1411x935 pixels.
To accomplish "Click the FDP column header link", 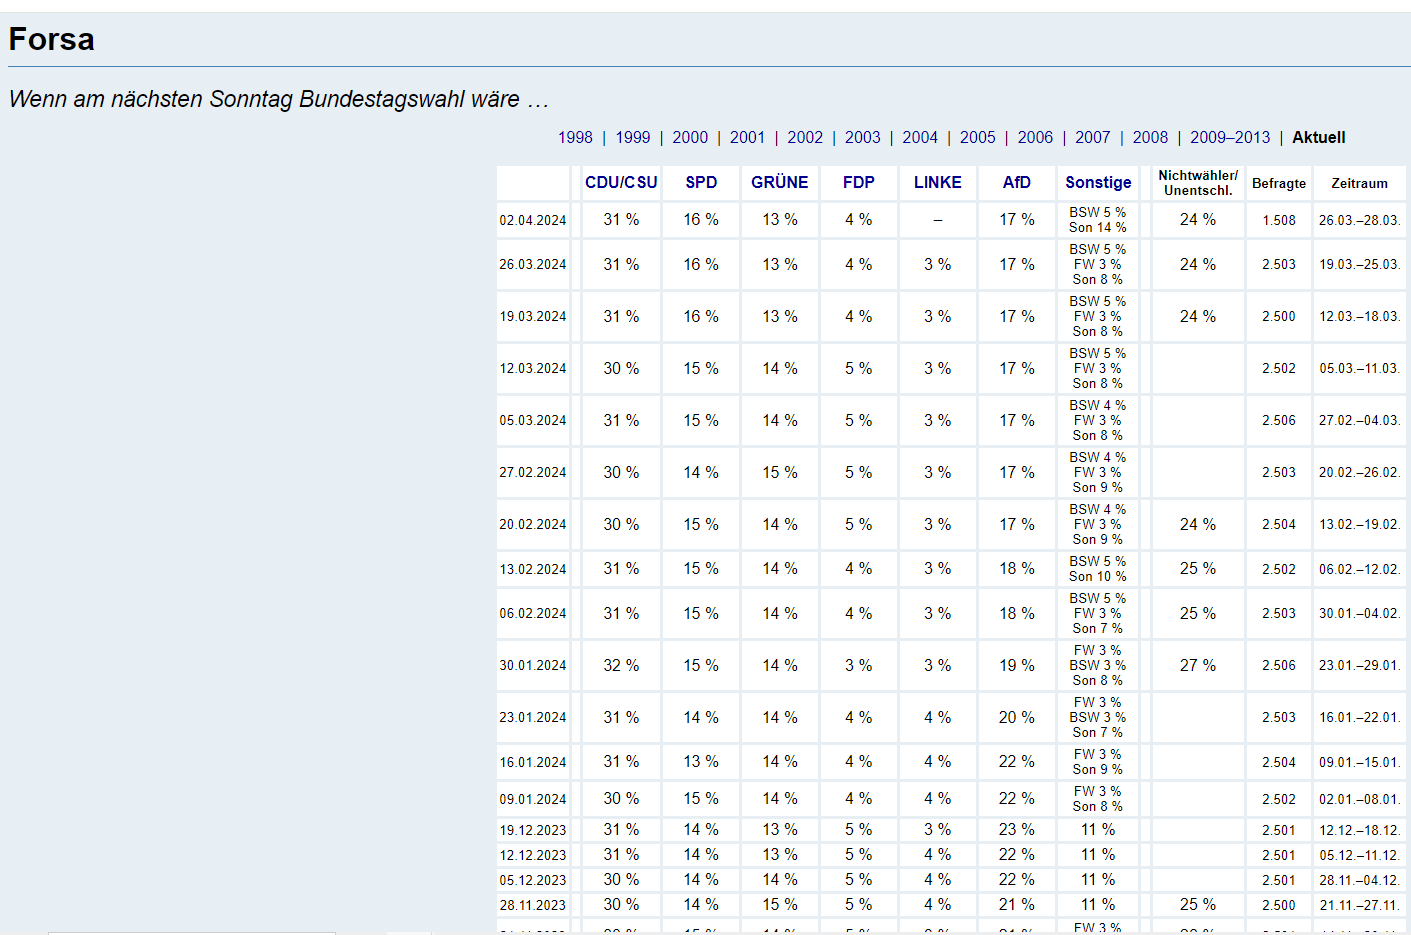I will coord(859,182).
